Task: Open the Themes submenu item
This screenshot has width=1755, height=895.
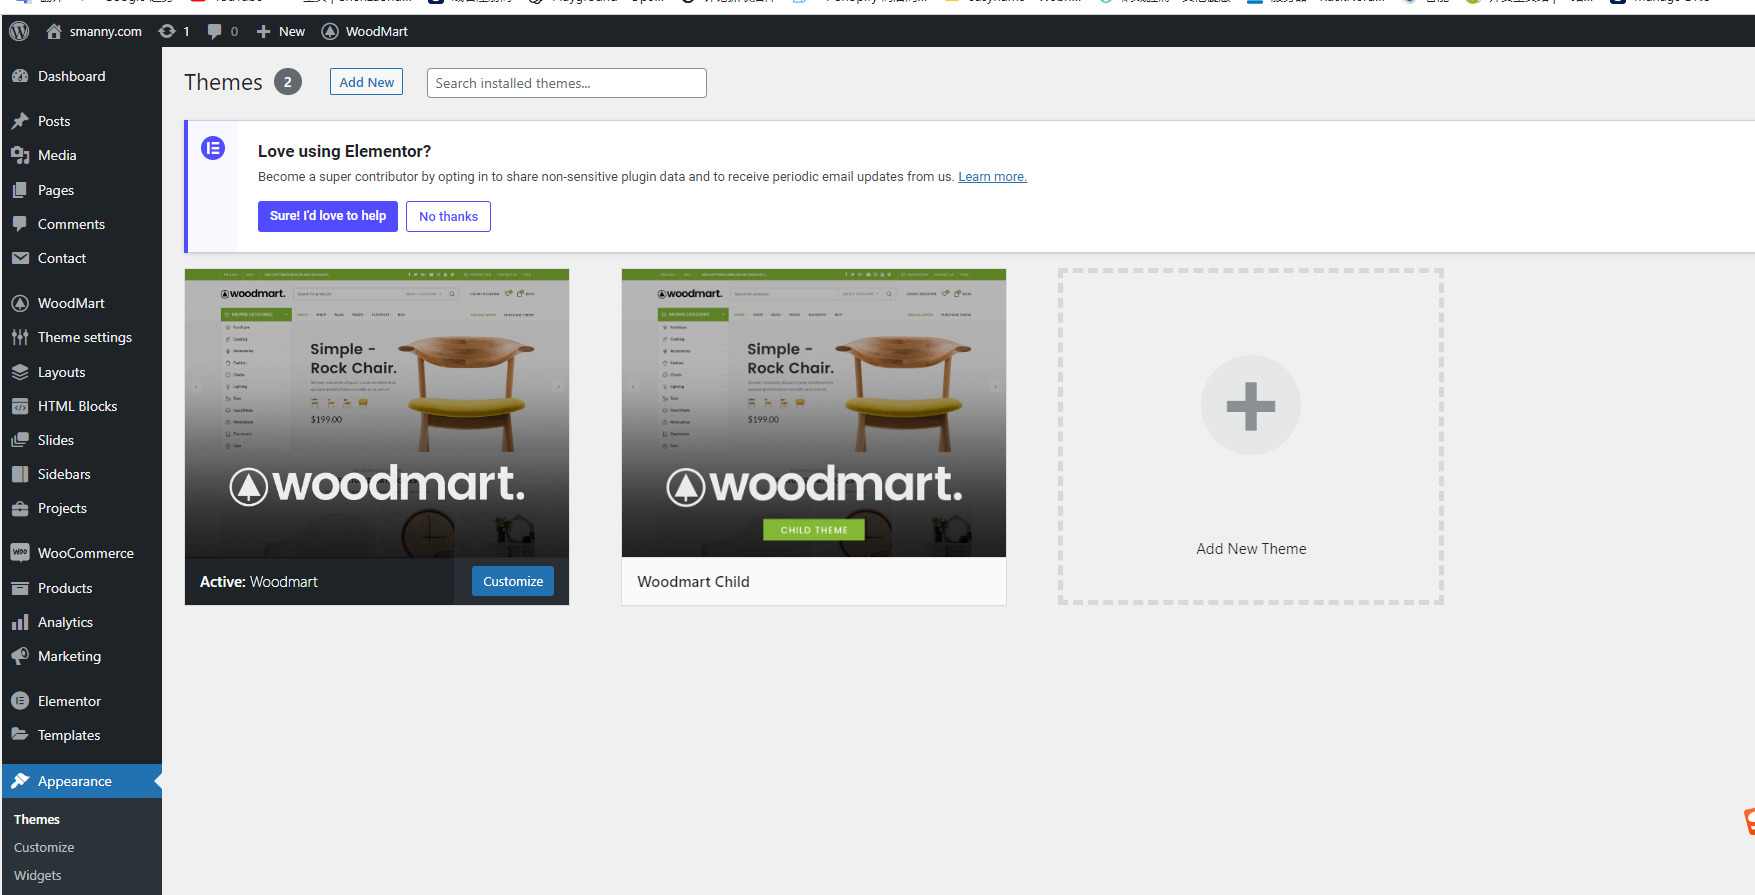Action: 37,819
